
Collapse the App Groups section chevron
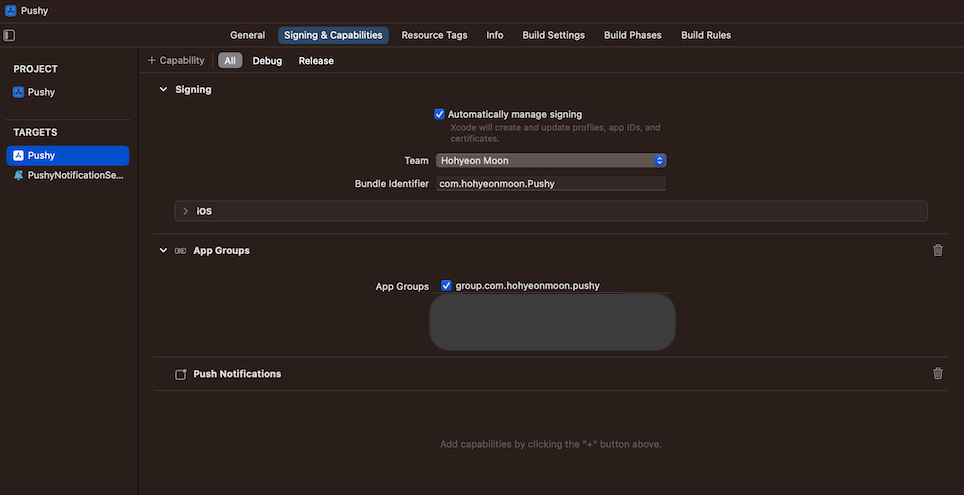point(163,250)
